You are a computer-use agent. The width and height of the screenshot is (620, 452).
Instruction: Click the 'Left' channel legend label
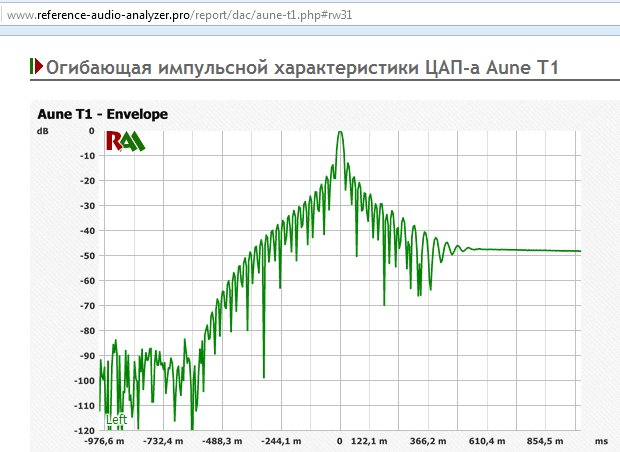click(116, 420)
